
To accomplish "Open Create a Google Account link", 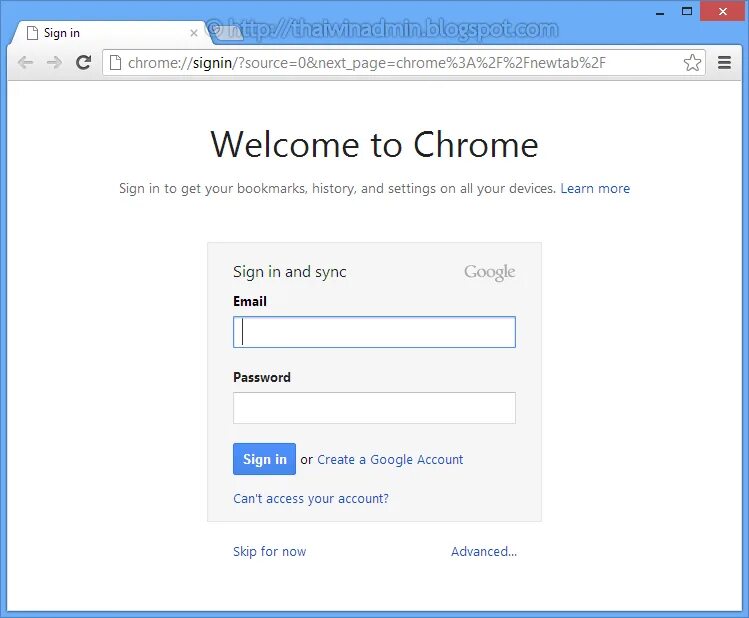I will coord(390,459).
